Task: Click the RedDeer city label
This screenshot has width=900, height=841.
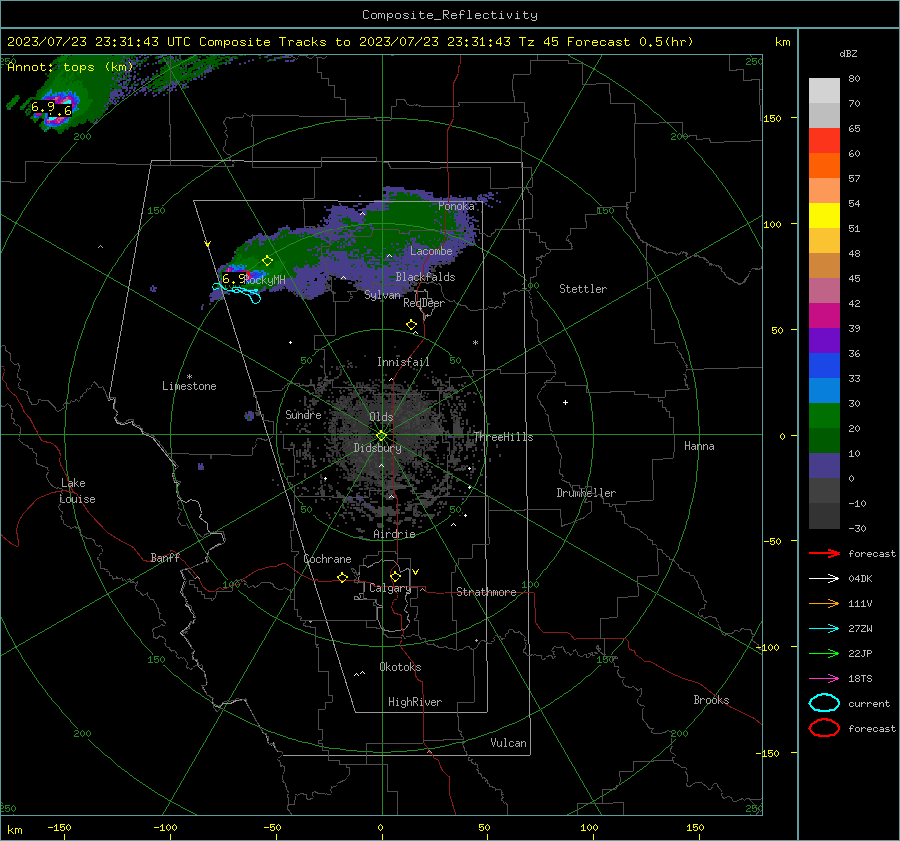Action: [x=424, y=303]
